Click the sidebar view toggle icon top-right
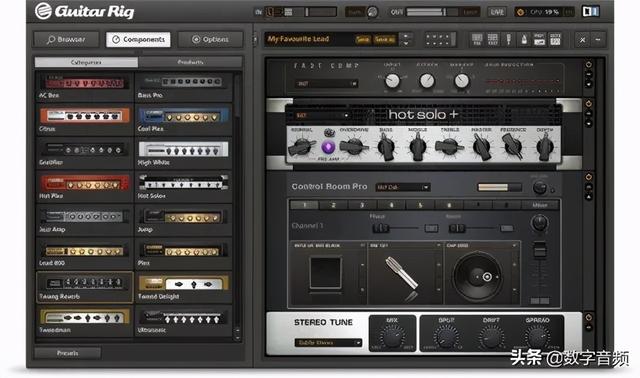 click(x=590, y=11)
